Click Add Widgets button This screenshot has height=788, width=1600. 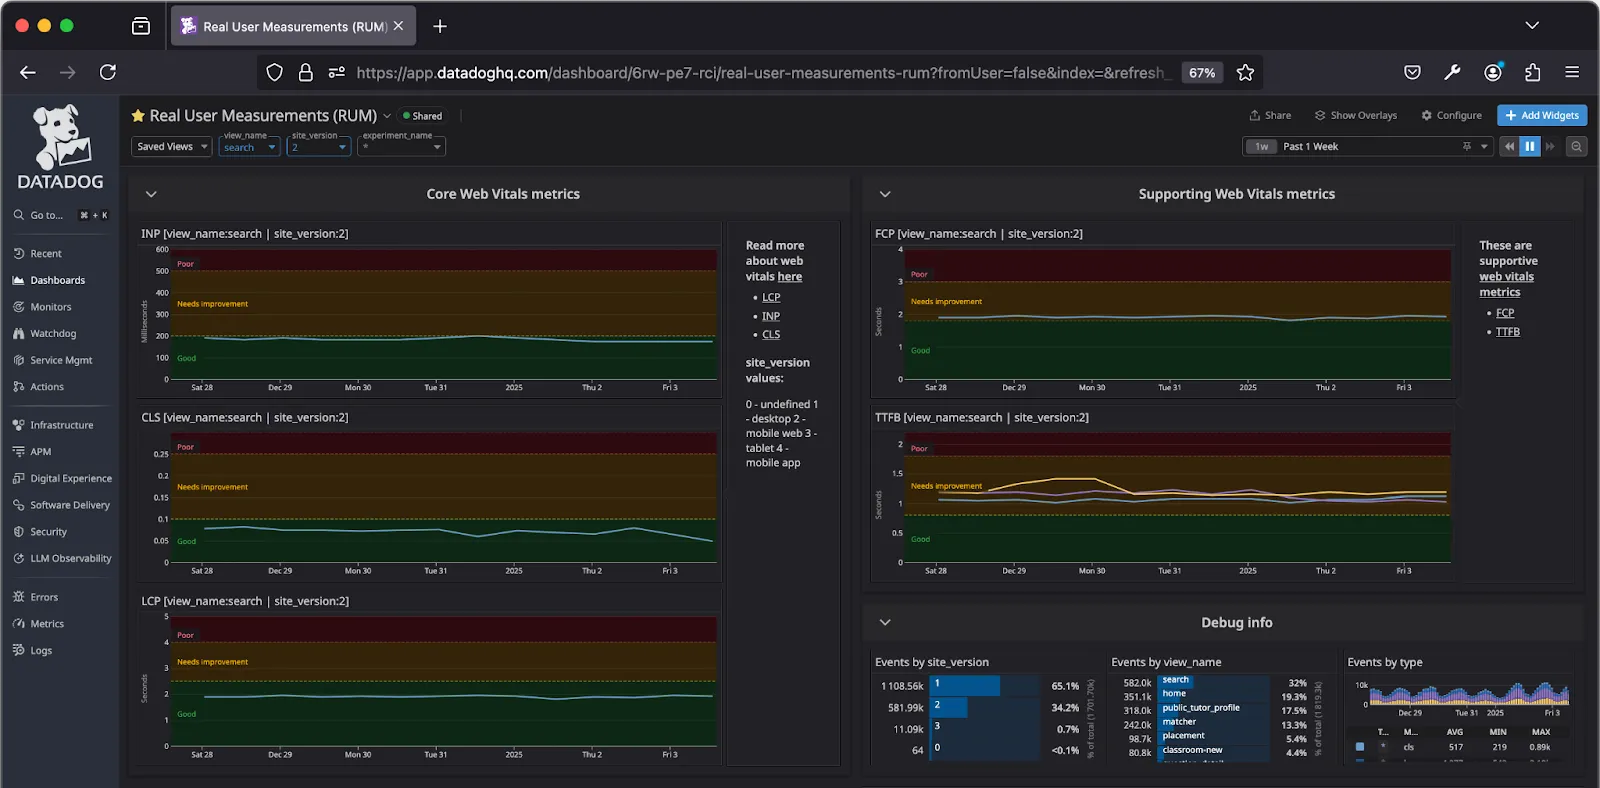pyautogui.click(x=1541, y=116)
